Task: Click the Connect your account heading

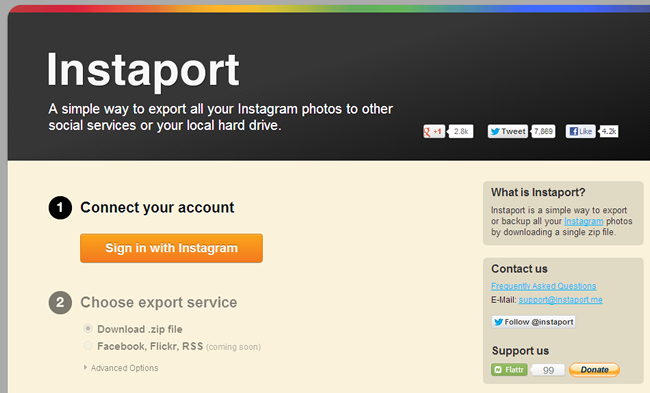Action: (158, 207)
